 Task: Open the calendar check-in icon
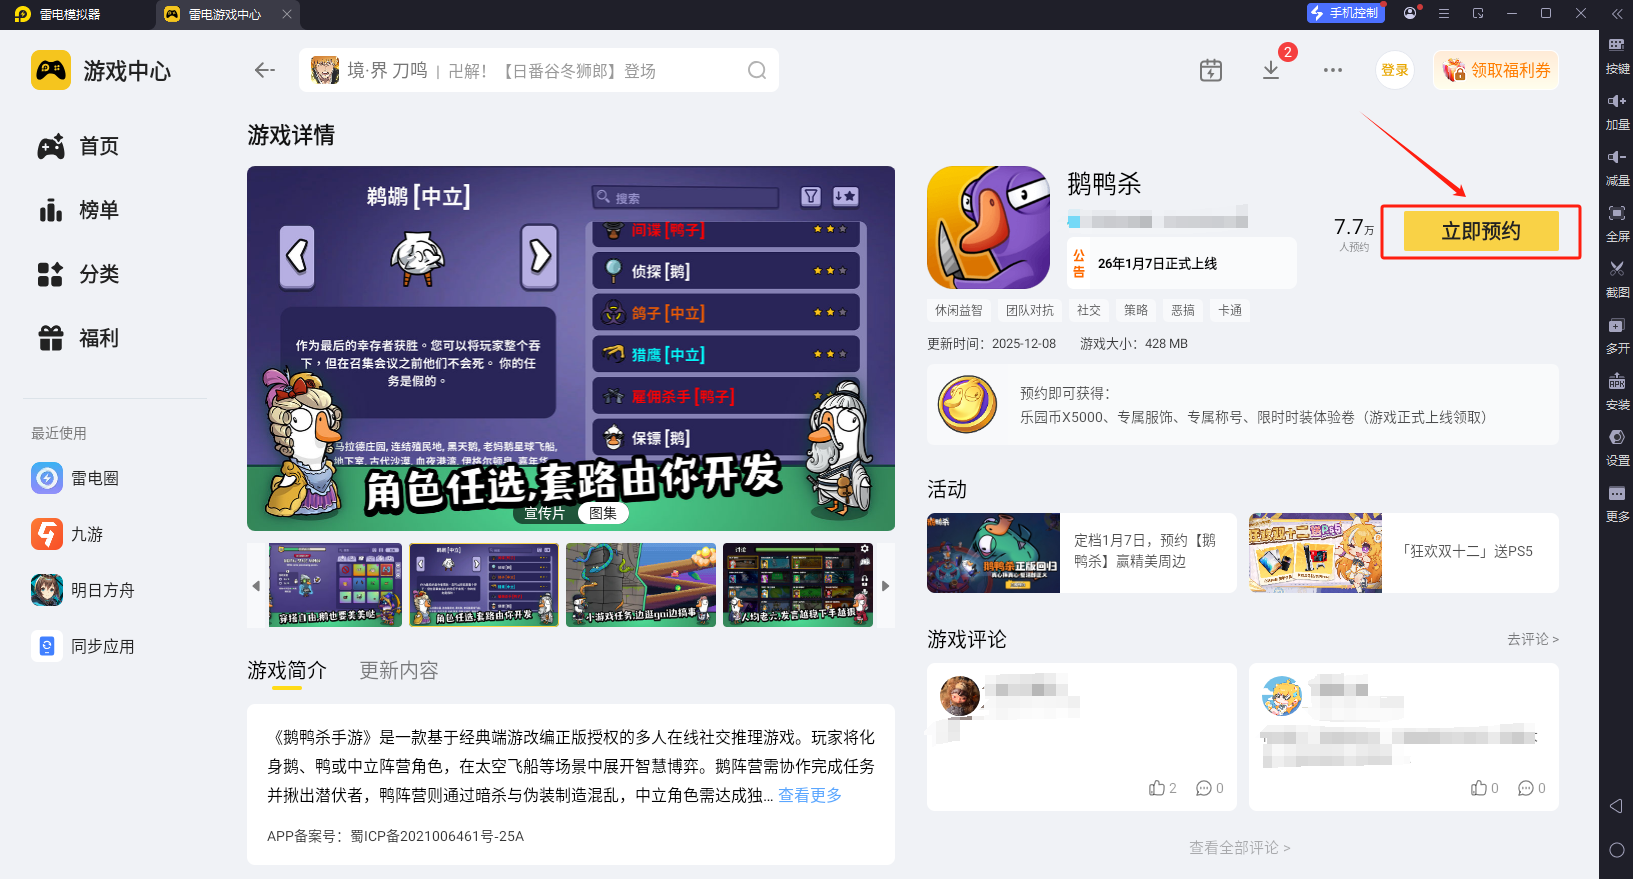click(1211, 70)
